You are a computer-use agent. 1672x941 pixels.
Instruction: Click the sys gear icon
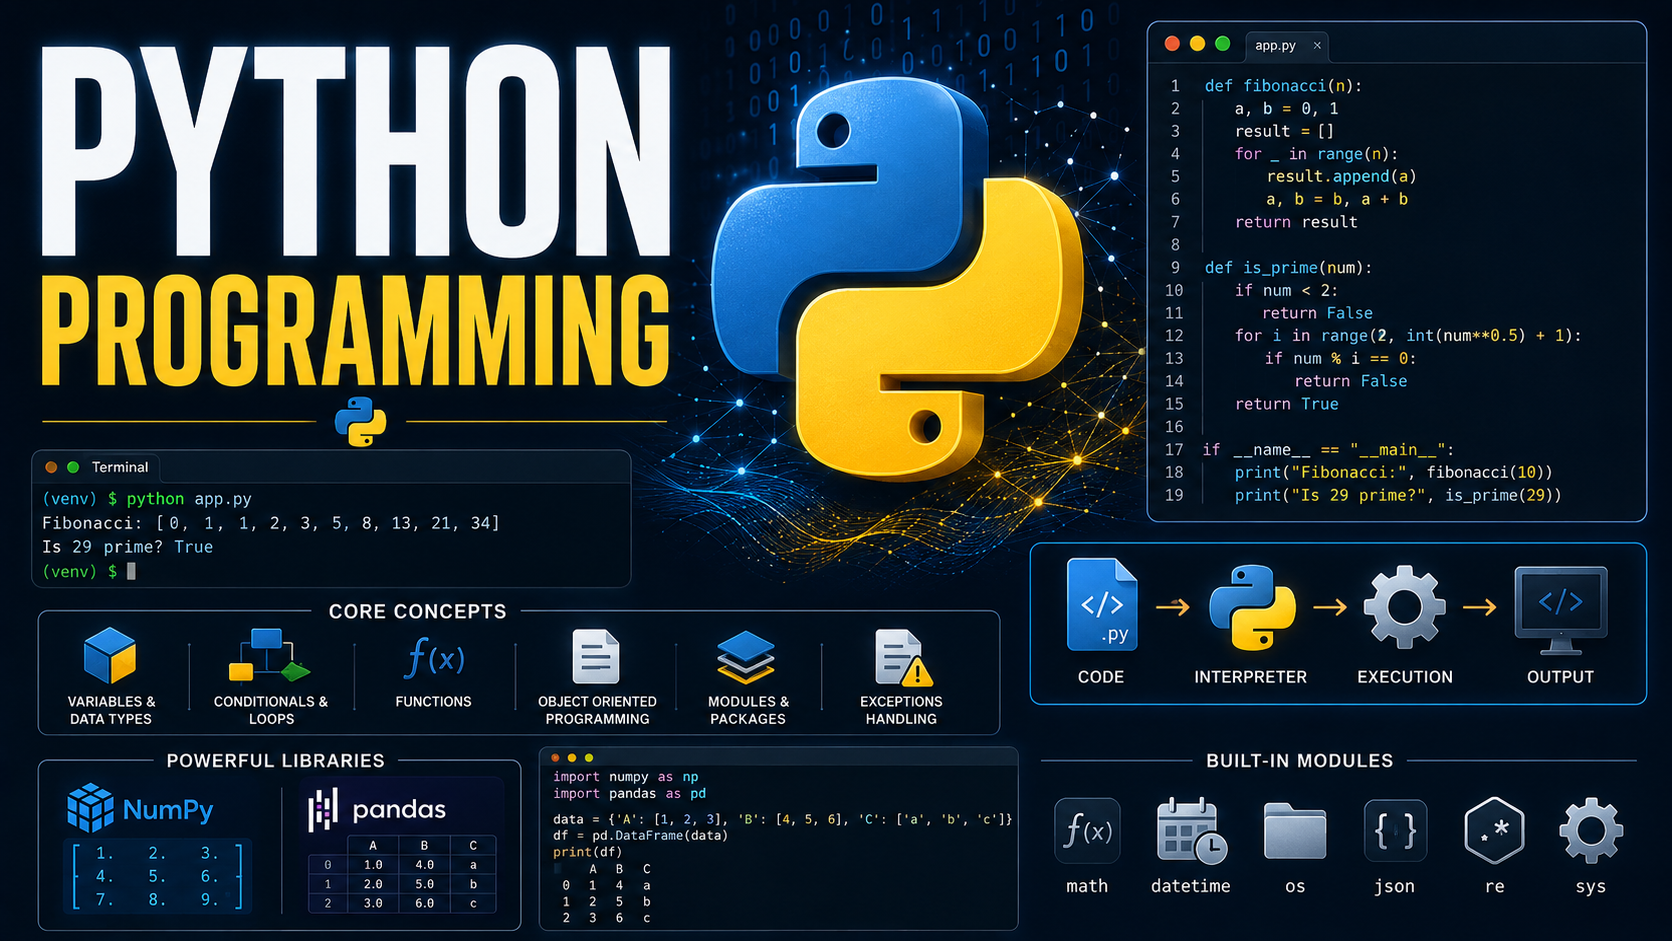(1591, 830)
